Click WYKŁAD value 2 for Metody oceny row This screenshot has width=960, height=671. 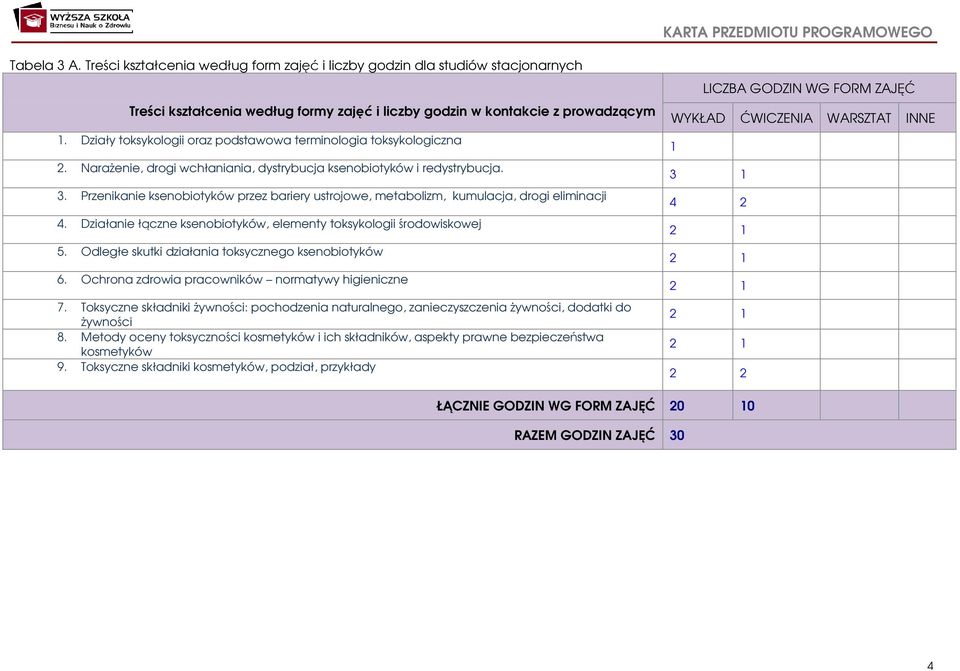[x=673, y=343]
